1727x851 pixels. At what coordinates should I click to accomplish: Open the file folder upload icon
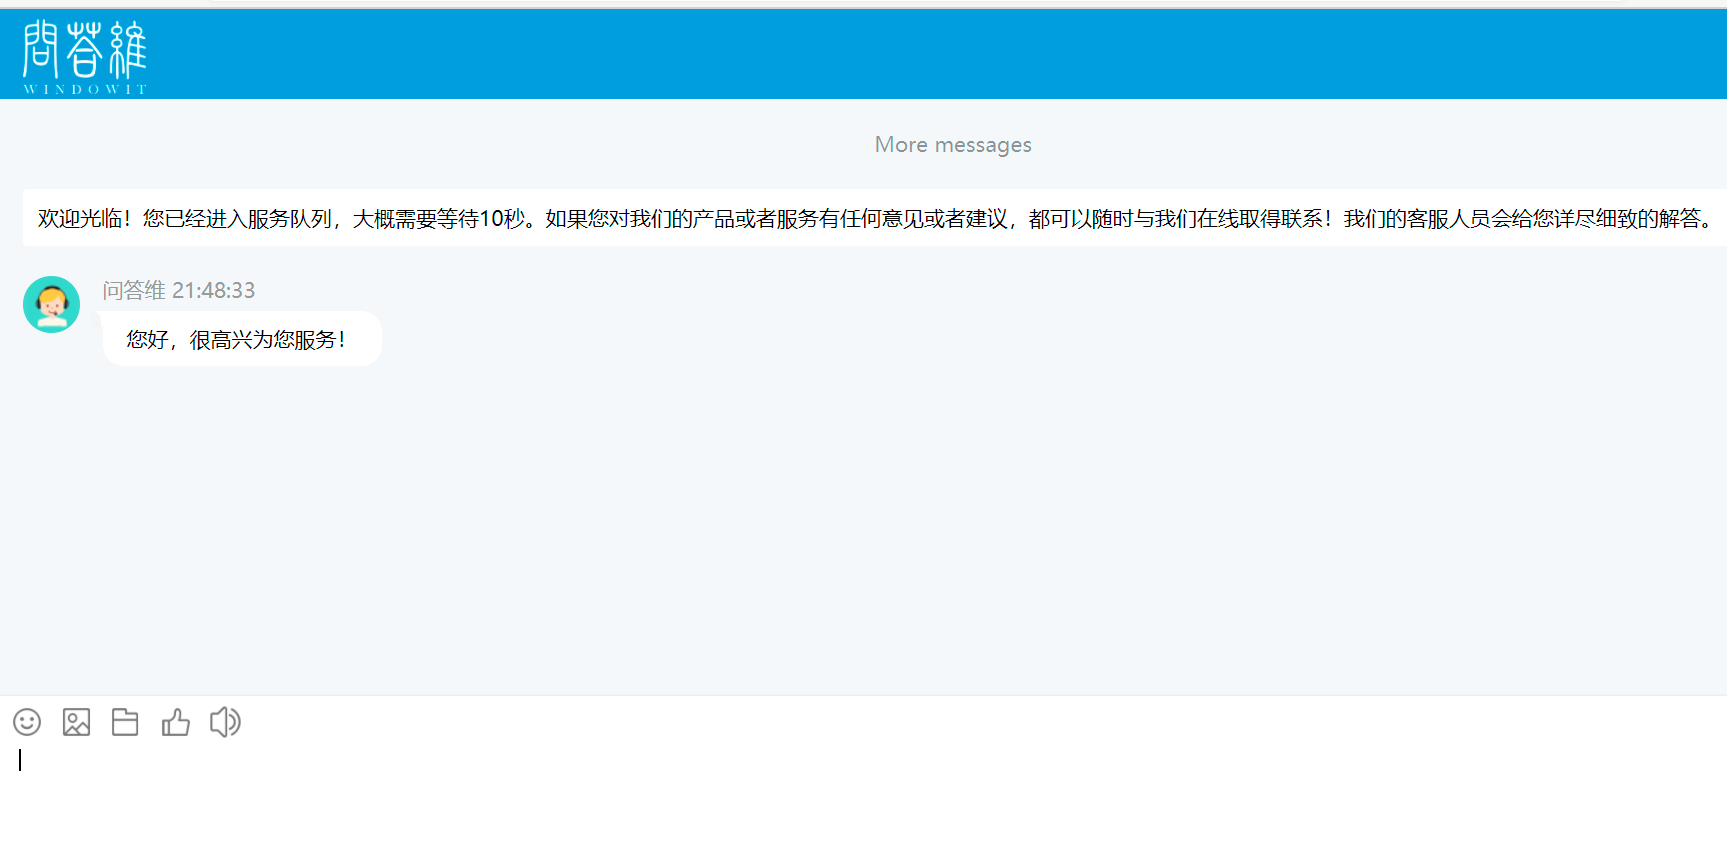(x=125, y=722)
